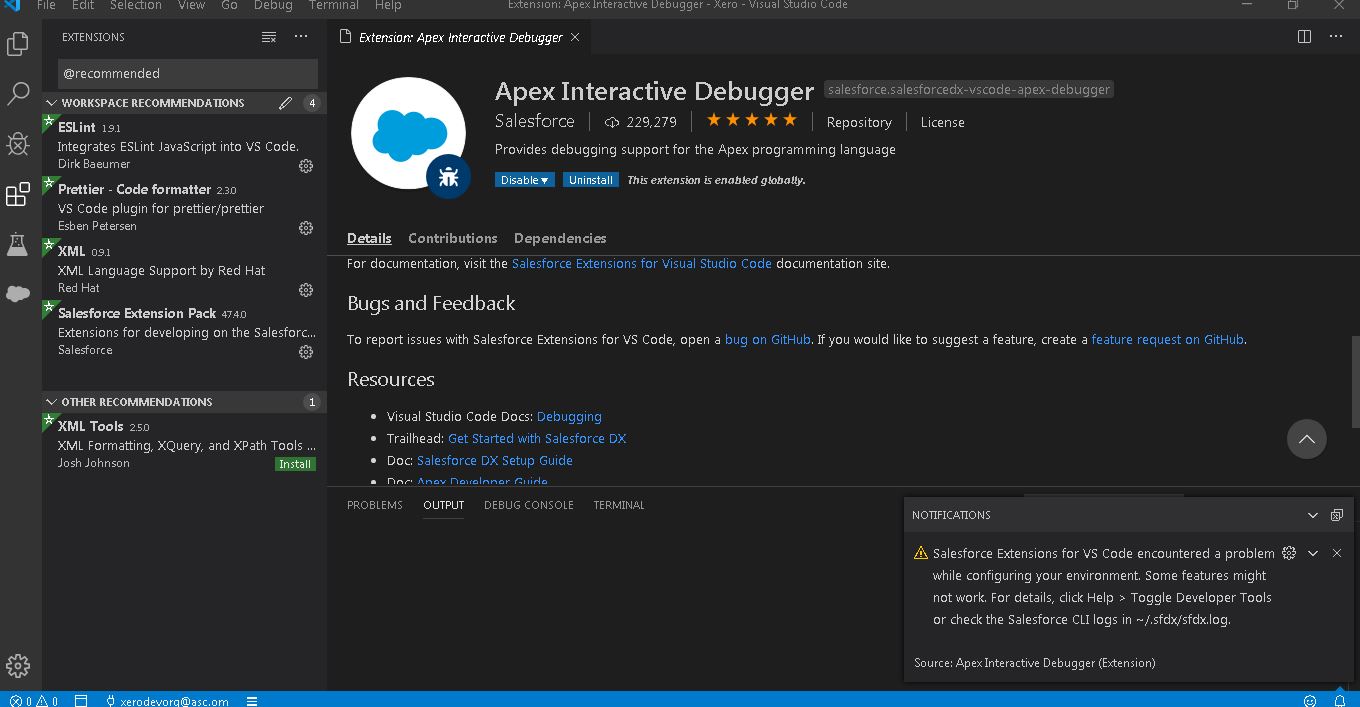Viewport: 1360px width, 707px height.
Task: Open the Test beaker view icon
Action: click(x=18, y=244)
